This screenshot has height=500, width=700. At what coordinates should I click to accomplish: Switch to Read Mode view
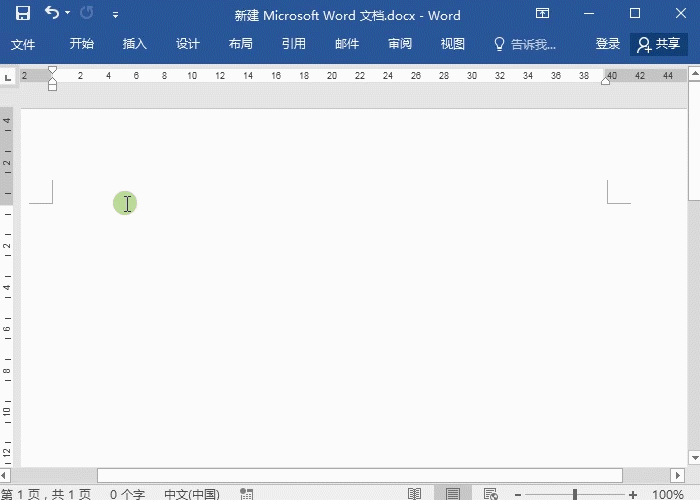click(414, 494)
